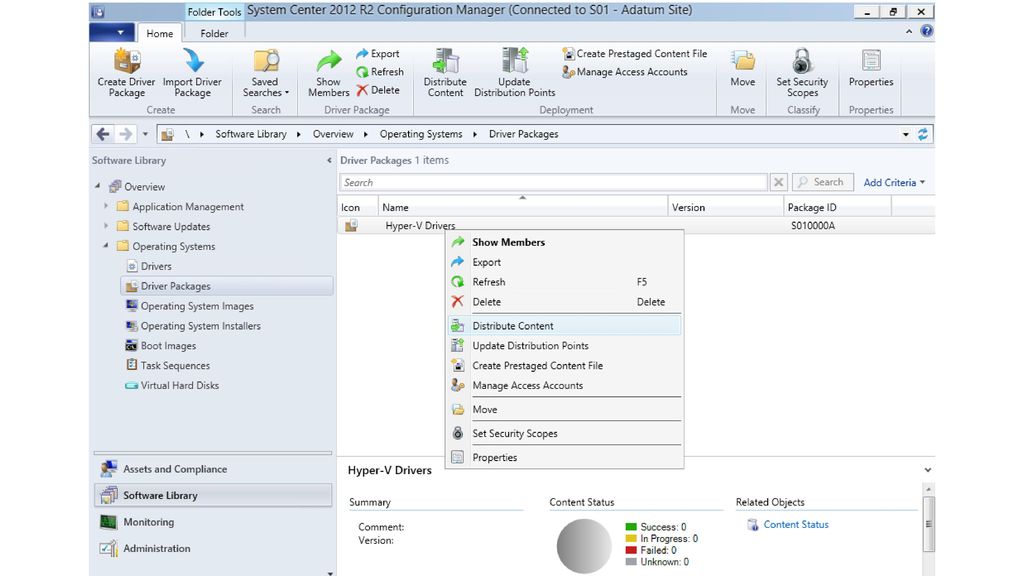Choose Delete in the context menu

(x=564, y=302)
